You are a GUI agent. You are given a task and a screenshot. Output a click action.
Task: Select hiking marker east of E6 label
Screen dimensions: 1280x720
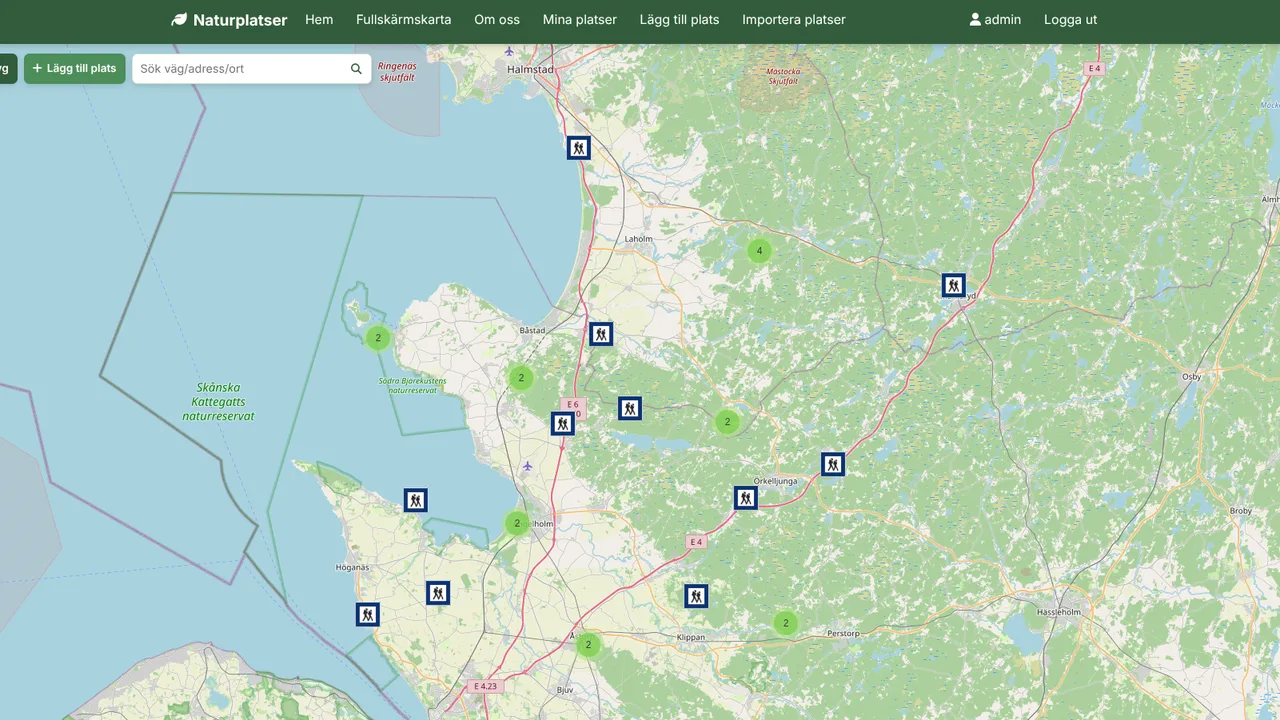click(x=629, y=408)
